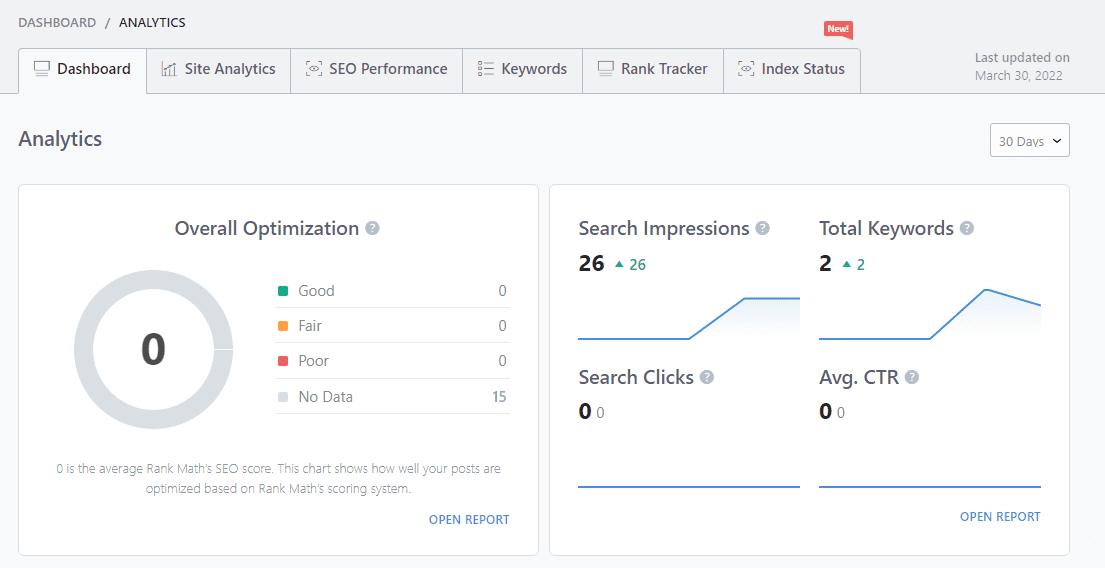This screenshot has height=568, width=1105.
Task: Switch to the Dashboard tab
Action: point(82,70)
